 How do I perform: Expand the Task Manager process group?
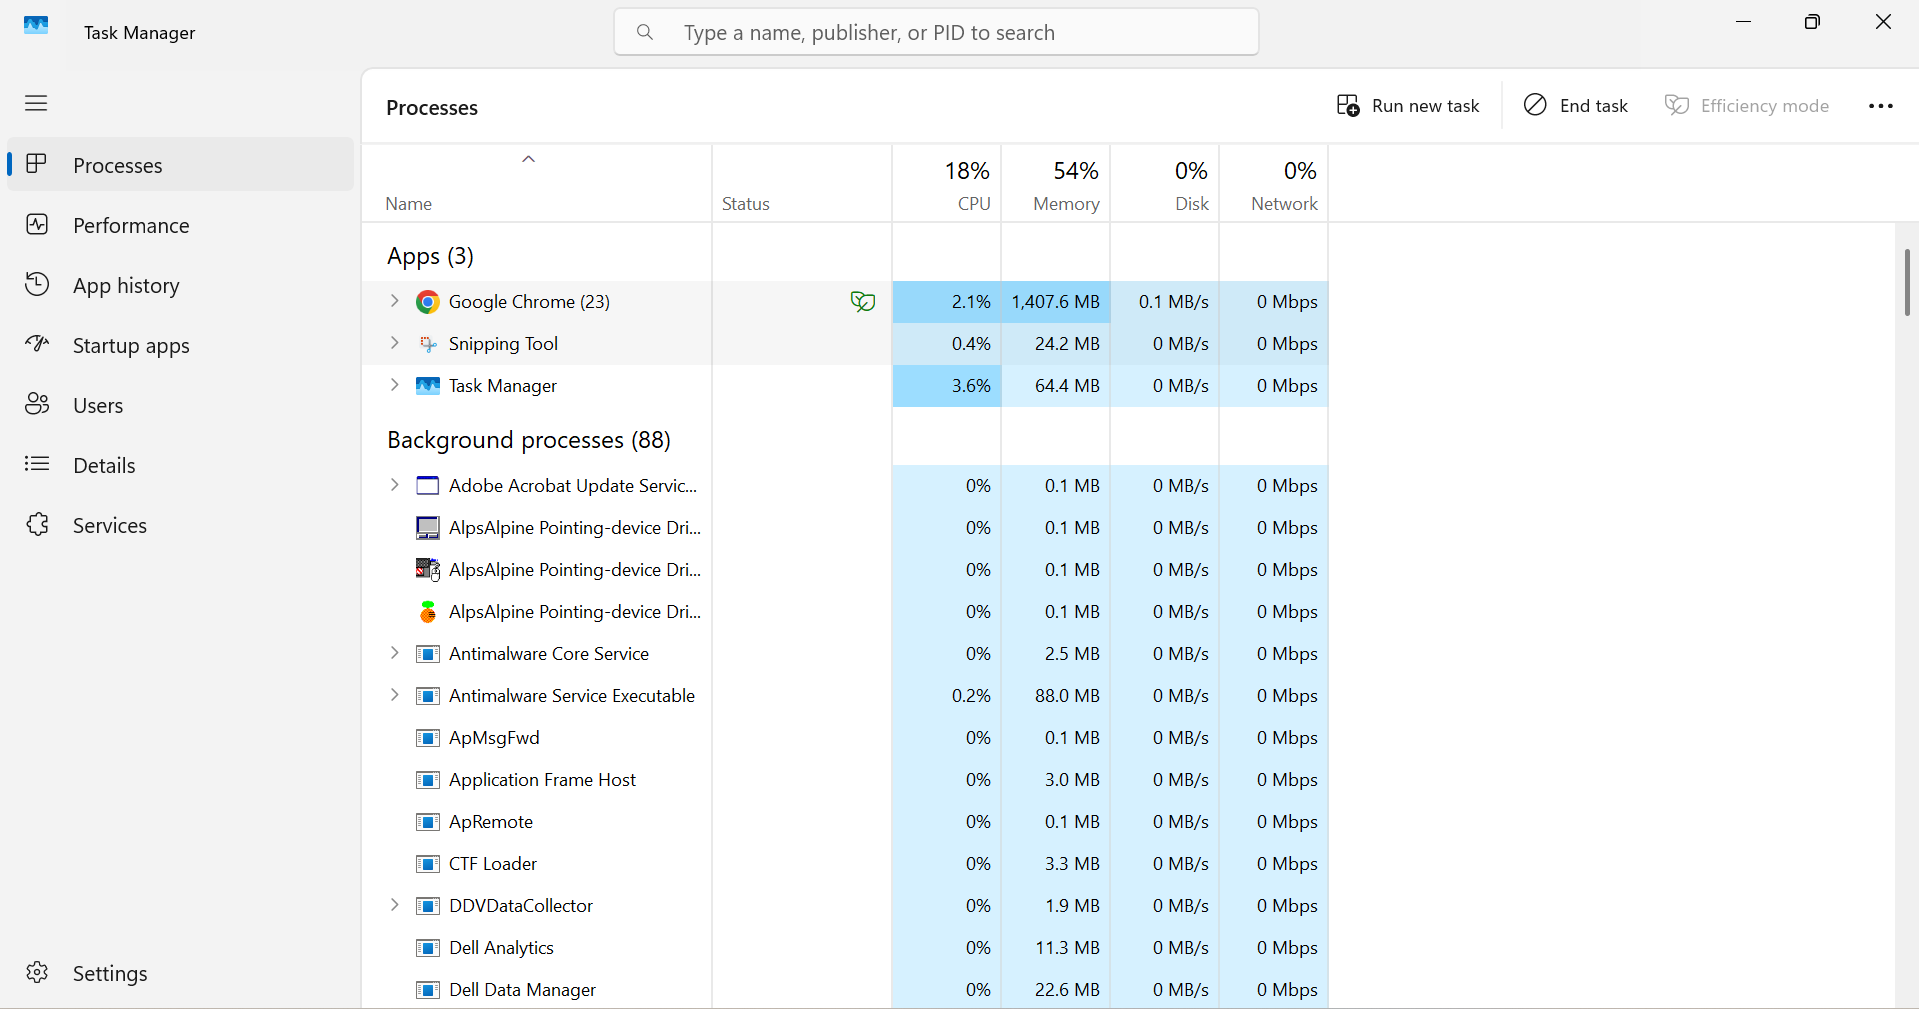click(394, 385)
